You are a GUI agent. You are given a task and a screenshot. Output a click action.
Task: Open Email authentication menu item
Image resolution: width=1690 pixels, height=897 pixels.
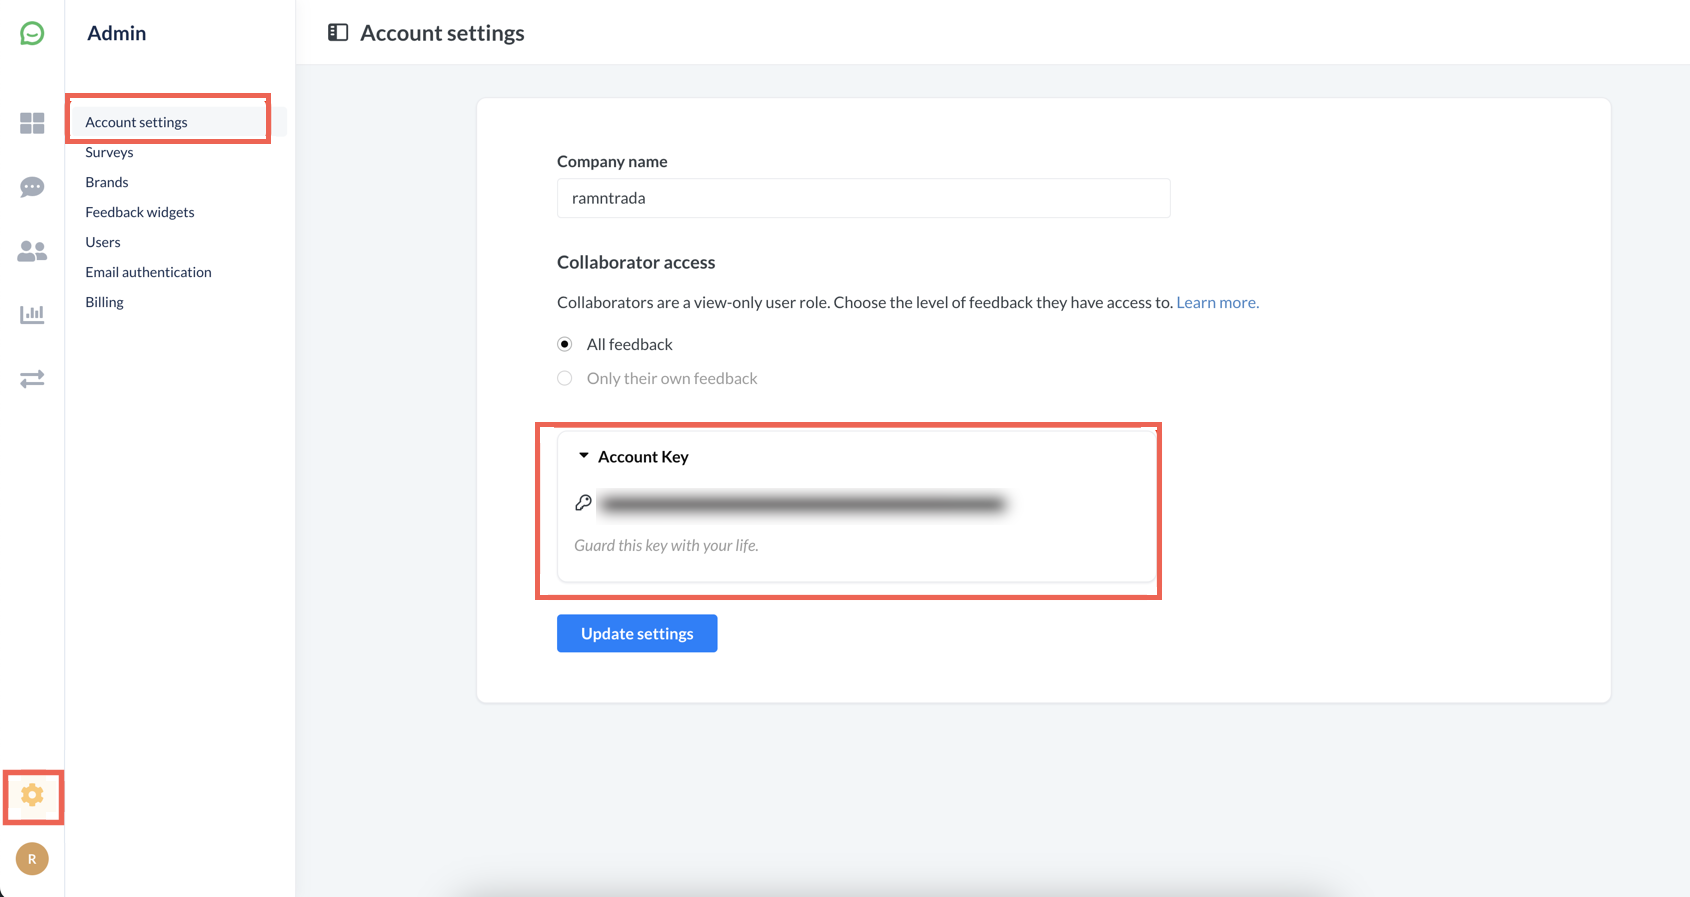click(x=148, y=272)
